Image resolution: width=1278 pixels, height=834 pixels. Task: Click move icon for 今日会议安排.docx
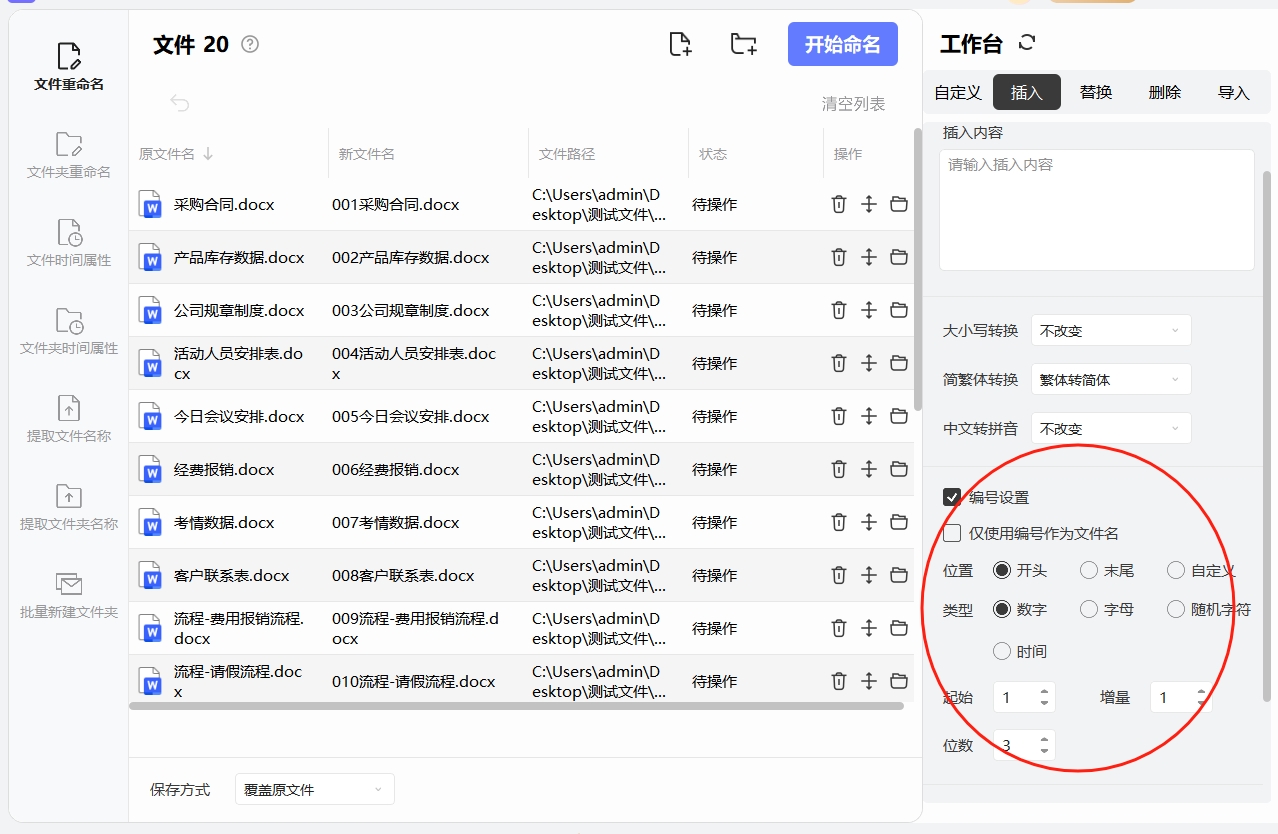pos(869,416)
